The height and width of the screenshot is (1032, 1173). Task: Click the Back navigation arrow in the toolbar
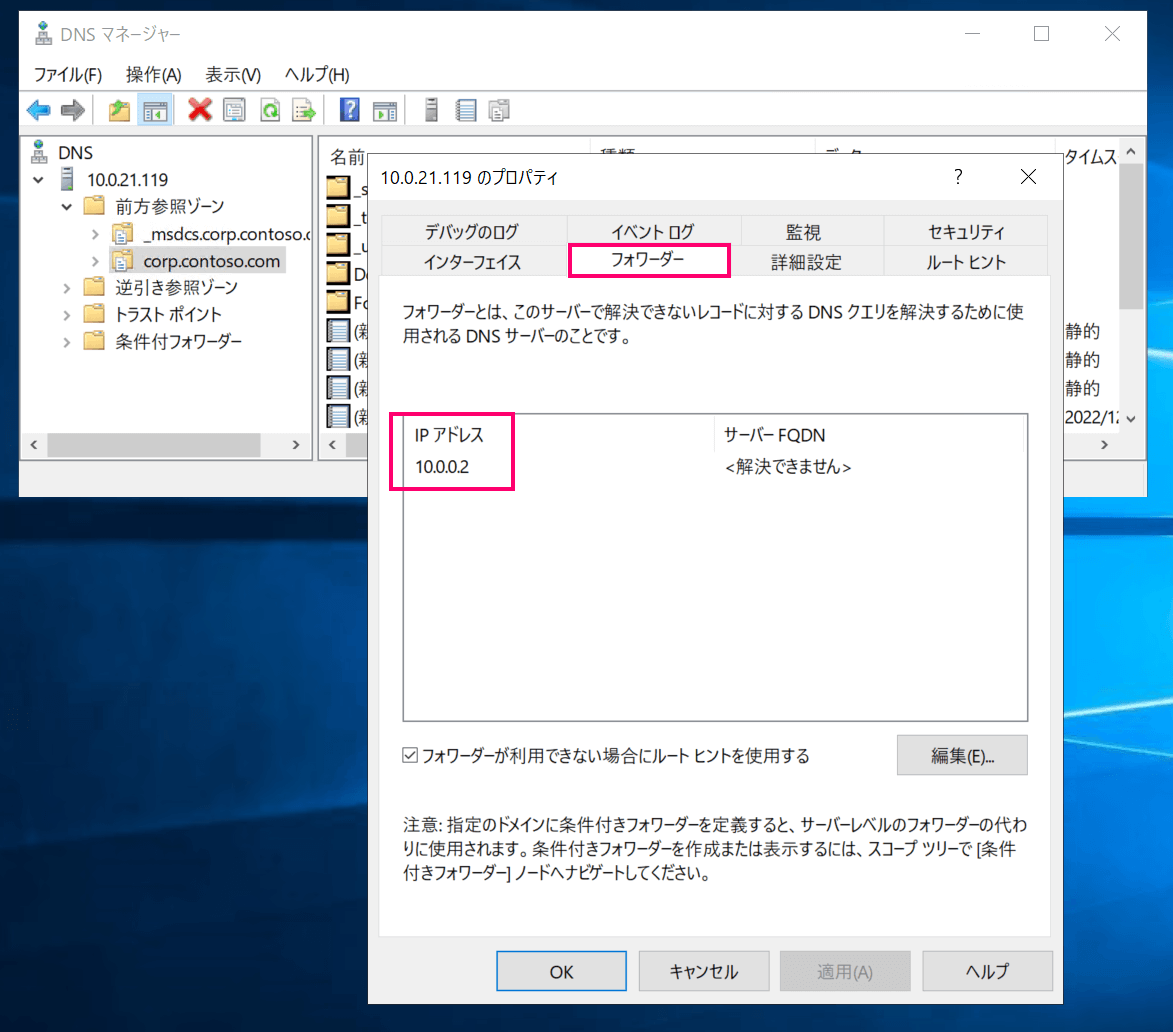tap(38, 110)
